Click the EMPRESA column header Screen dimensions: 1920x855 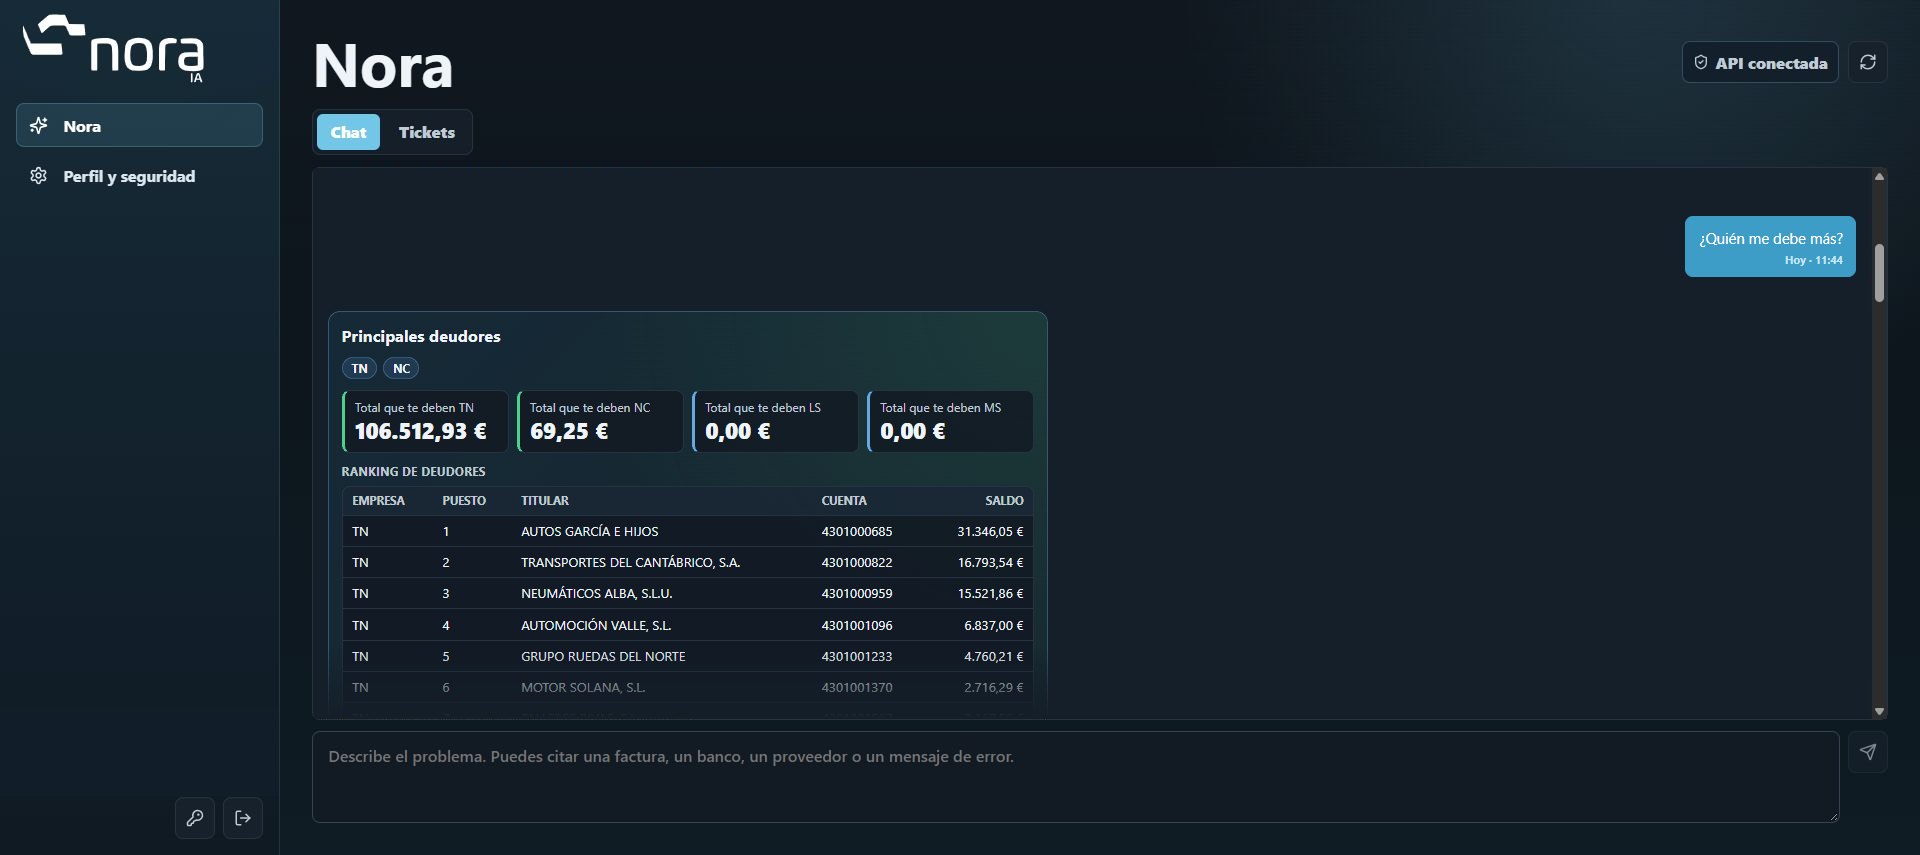[x=378, y=501]
